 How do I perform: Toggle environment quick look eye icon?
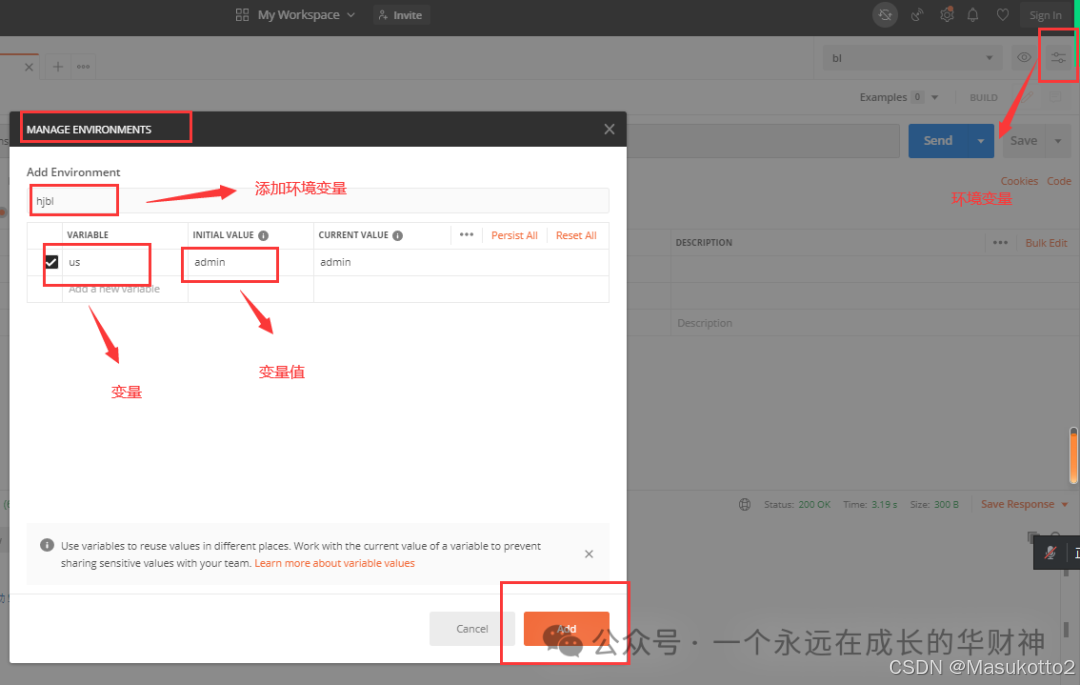[1024, 58]
